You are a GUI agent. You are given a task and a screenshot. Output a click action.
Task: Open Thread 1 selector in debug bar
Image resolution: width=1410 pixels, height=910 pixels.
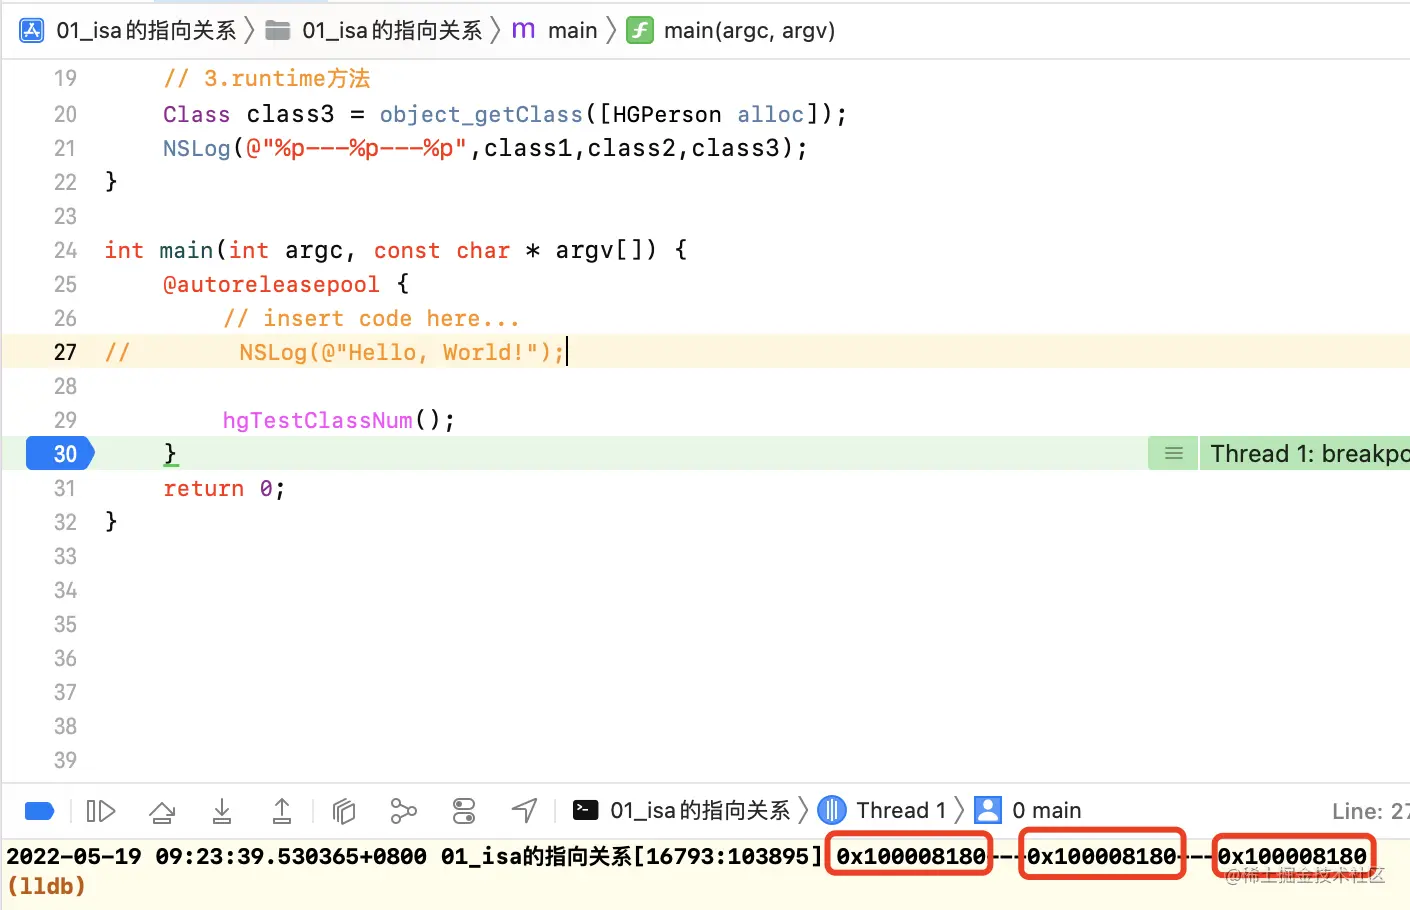[x=882, y=810]
